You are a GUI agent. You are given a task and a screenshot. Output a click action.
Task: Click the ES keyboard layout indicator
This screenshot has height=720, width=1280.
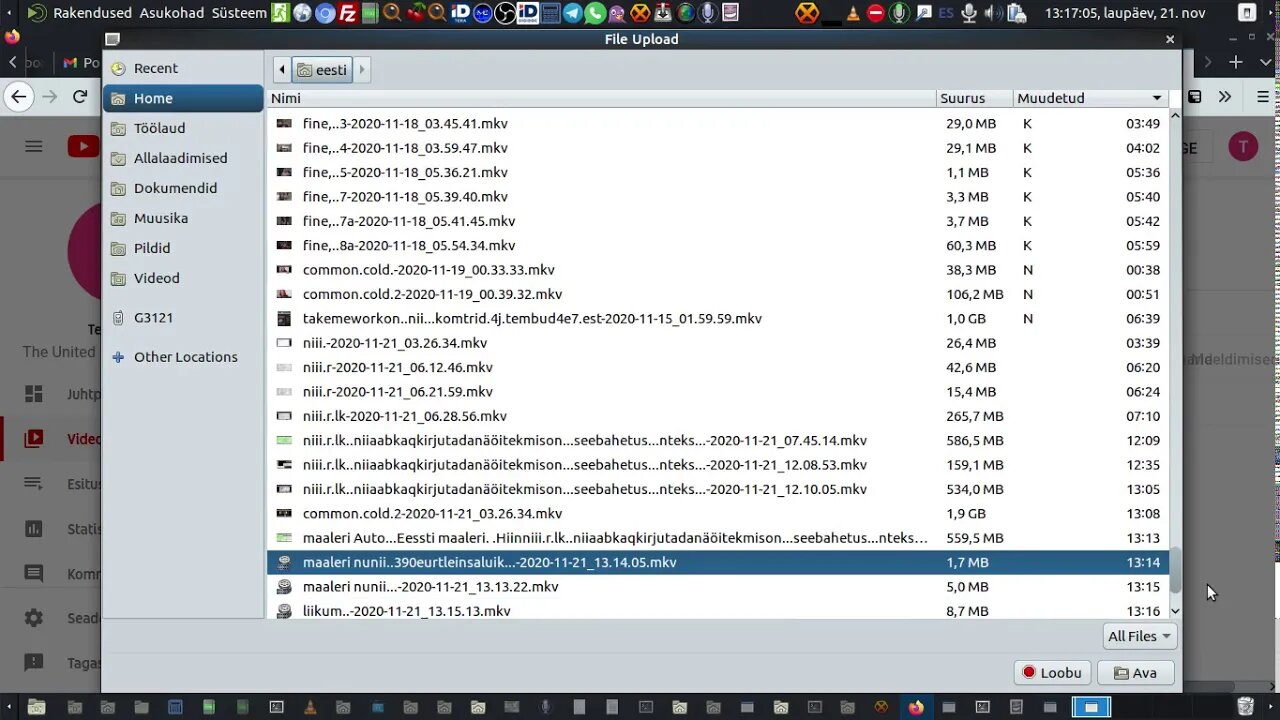click(x=946, y=13)
